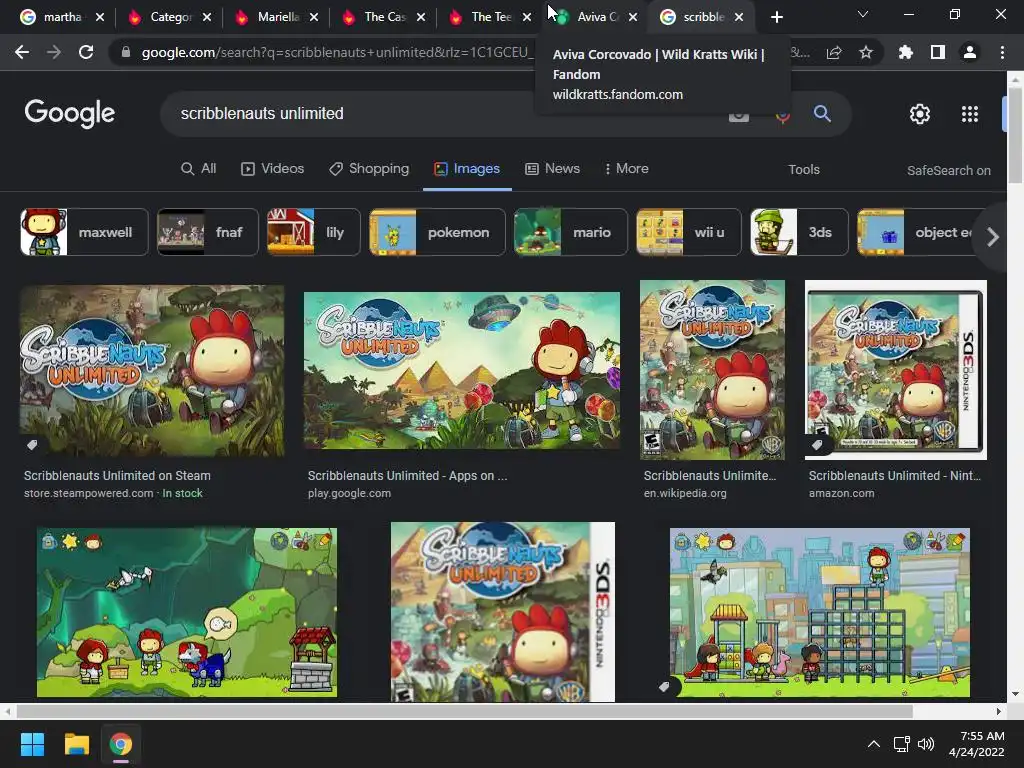The image size is (1024, 768).
Task: Open the Windows Start menu
Action: click(x=32, y=744)
